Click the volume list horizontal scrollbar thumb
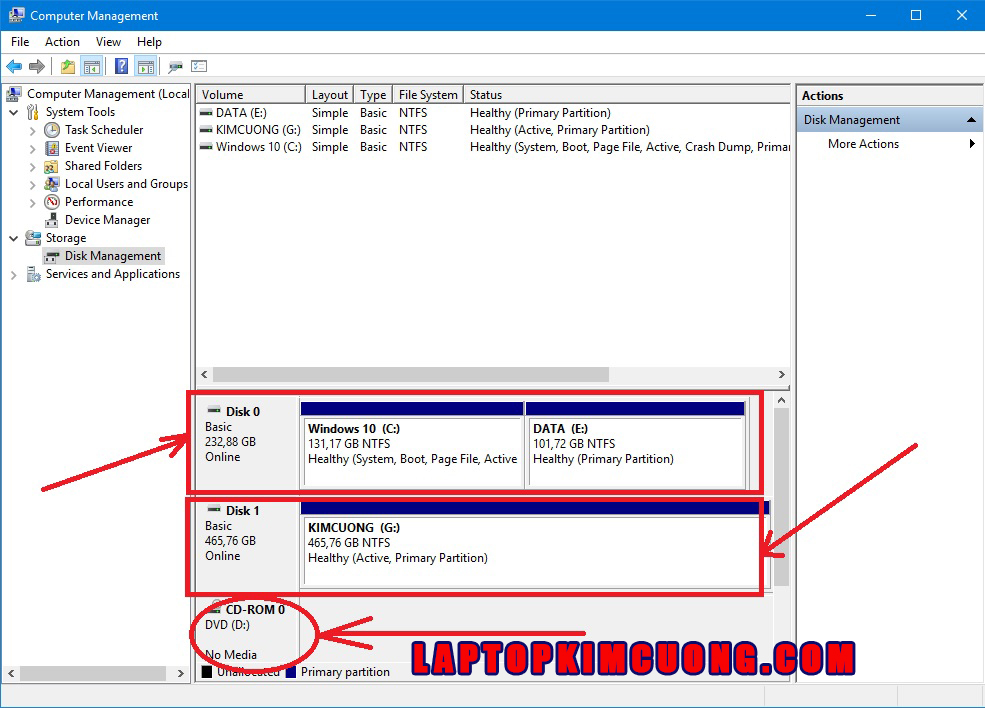The width and height of the screenshot is (985, 708). tap(411, 374)
